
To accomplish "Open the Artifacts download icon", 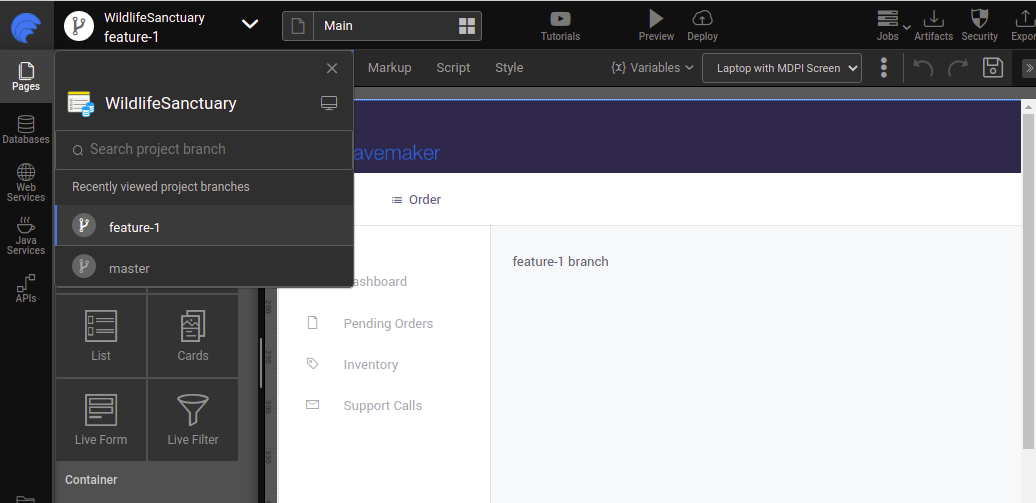I will coord(933,18).
